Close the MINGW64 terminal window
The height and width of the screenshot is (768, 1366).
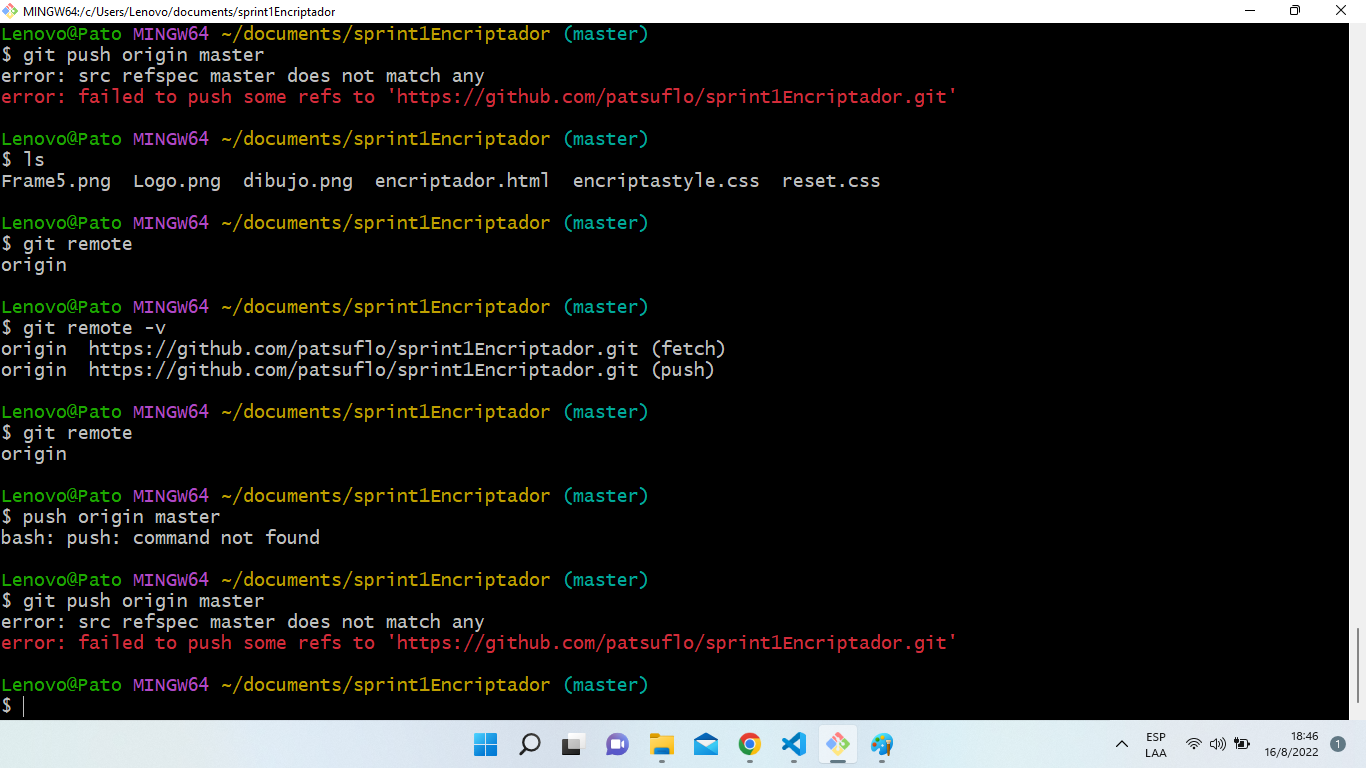[1341, 11]
